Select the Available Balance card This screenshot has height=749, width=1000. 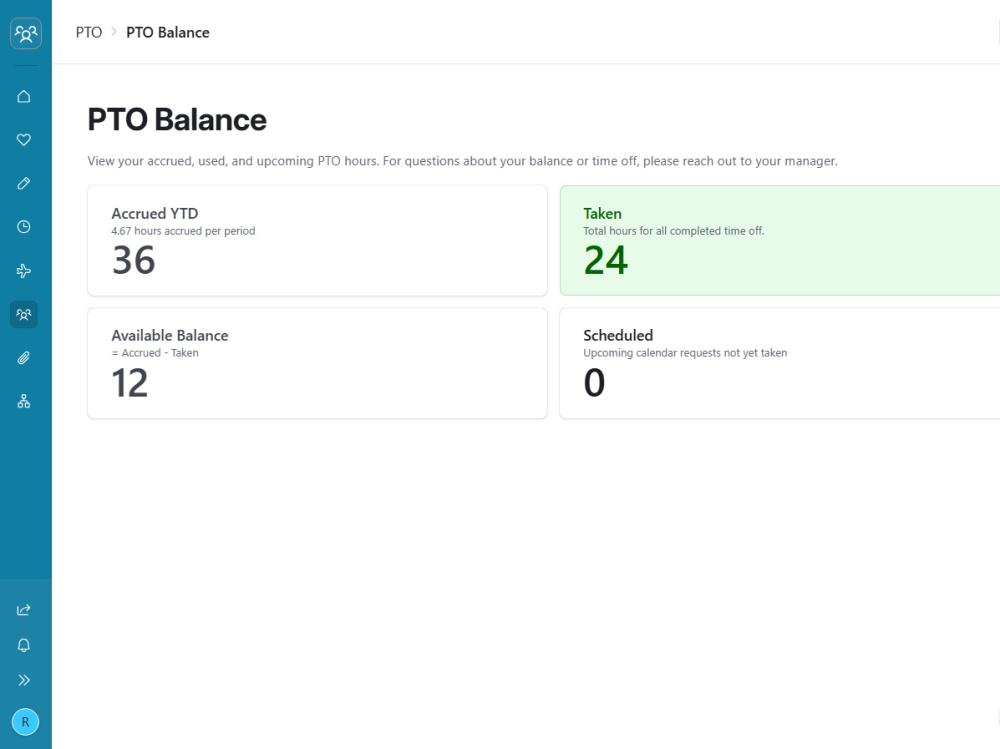[318, 363]
